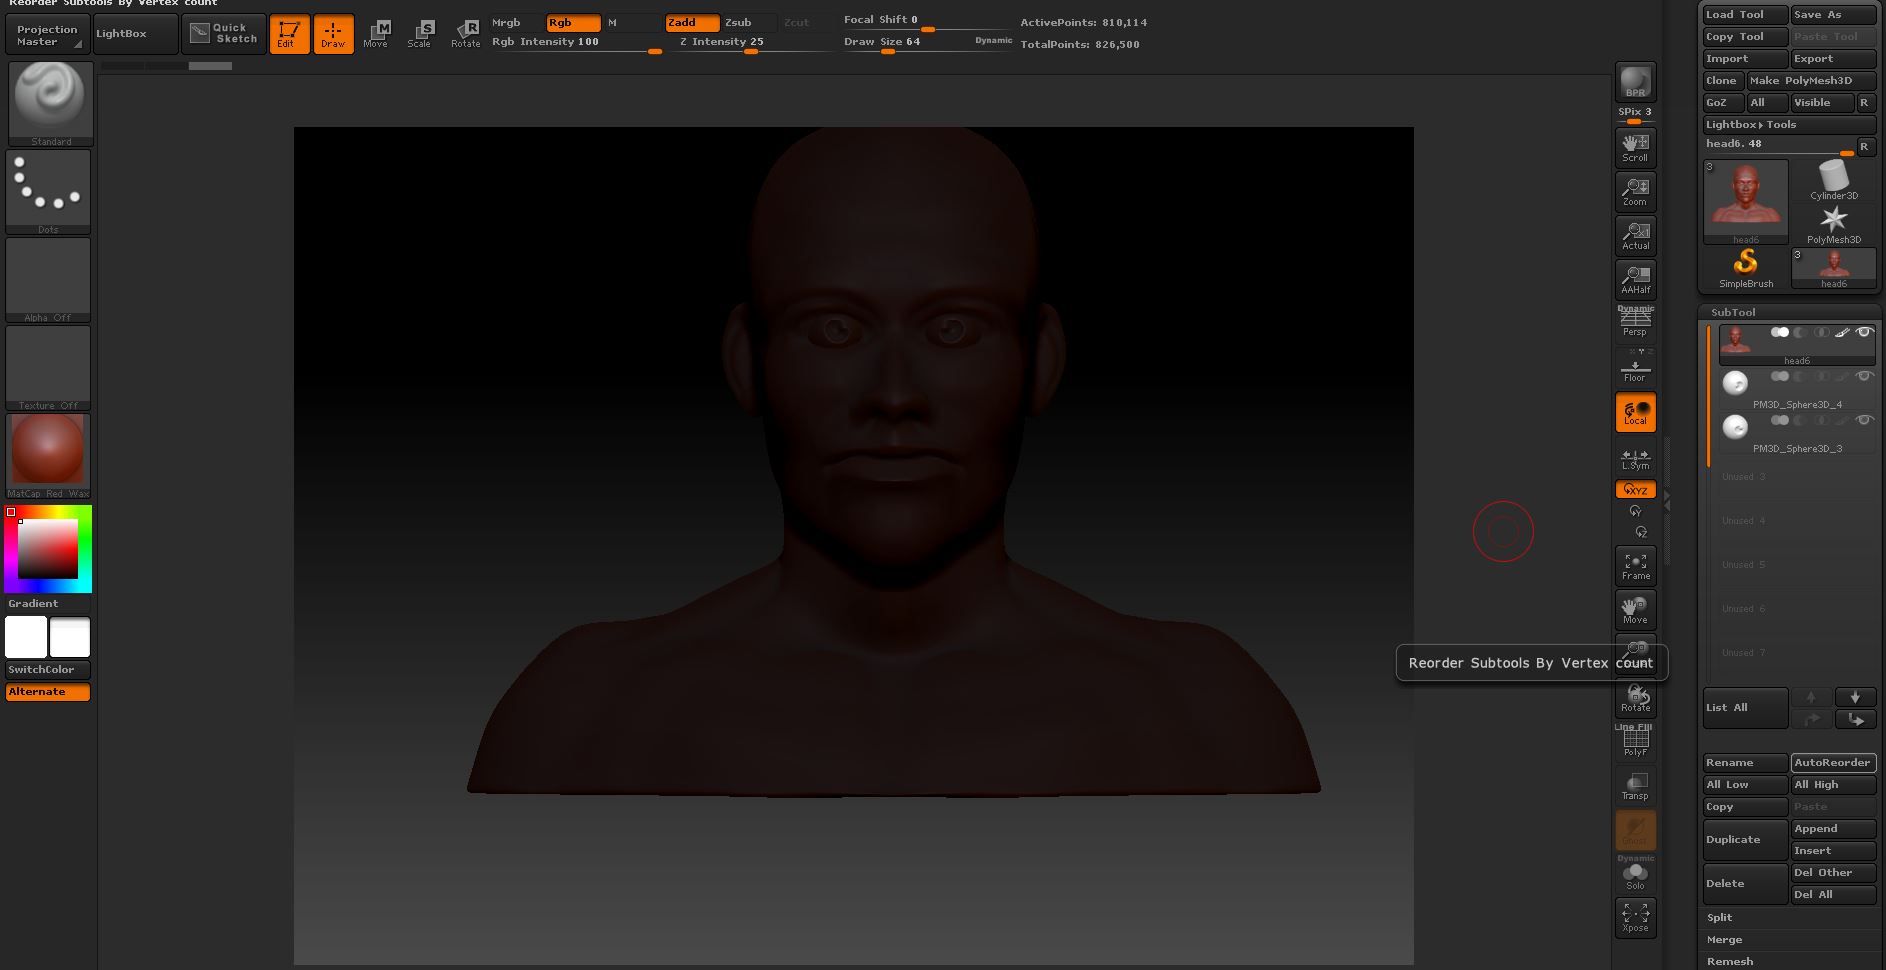Click the Frame mesh icon

tap(1635, 566)
